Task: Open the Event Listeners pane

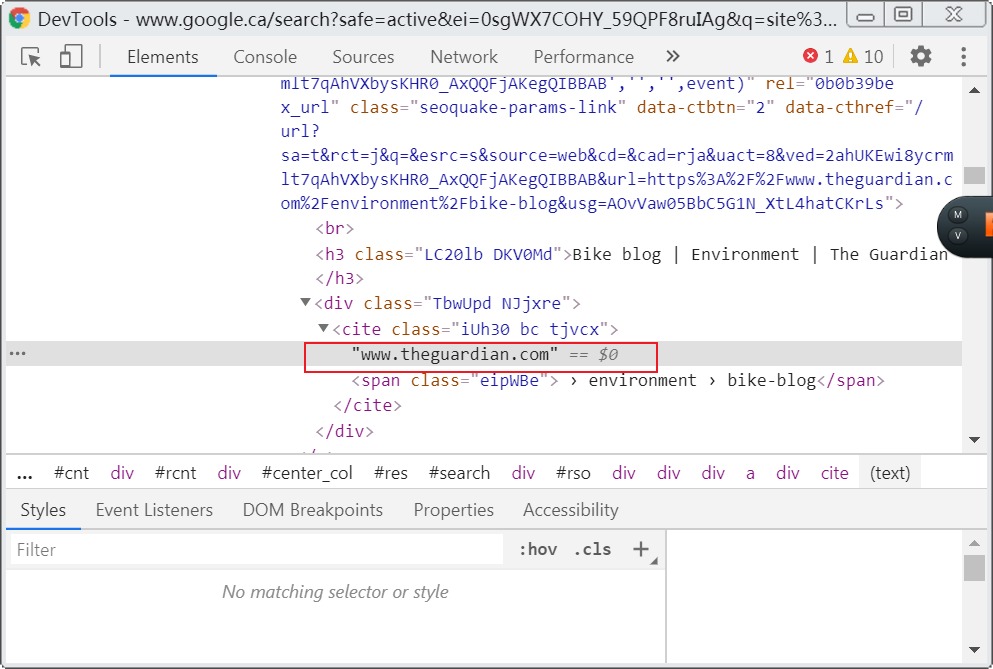Action: coord(154,510)
